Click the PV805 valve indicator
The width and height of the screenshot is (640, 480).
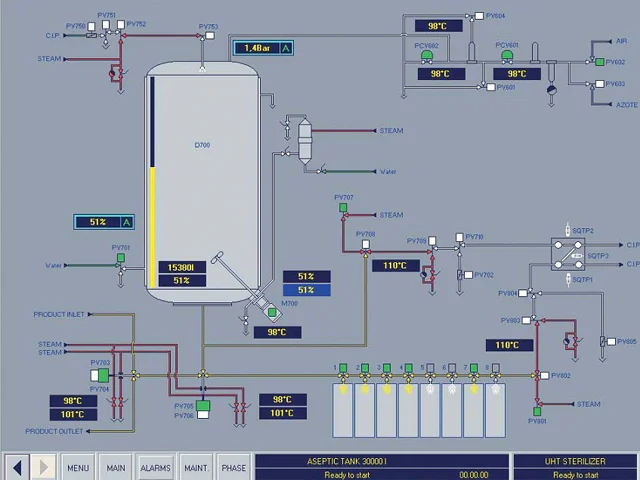pyautogui.click(x=611, y=342)
